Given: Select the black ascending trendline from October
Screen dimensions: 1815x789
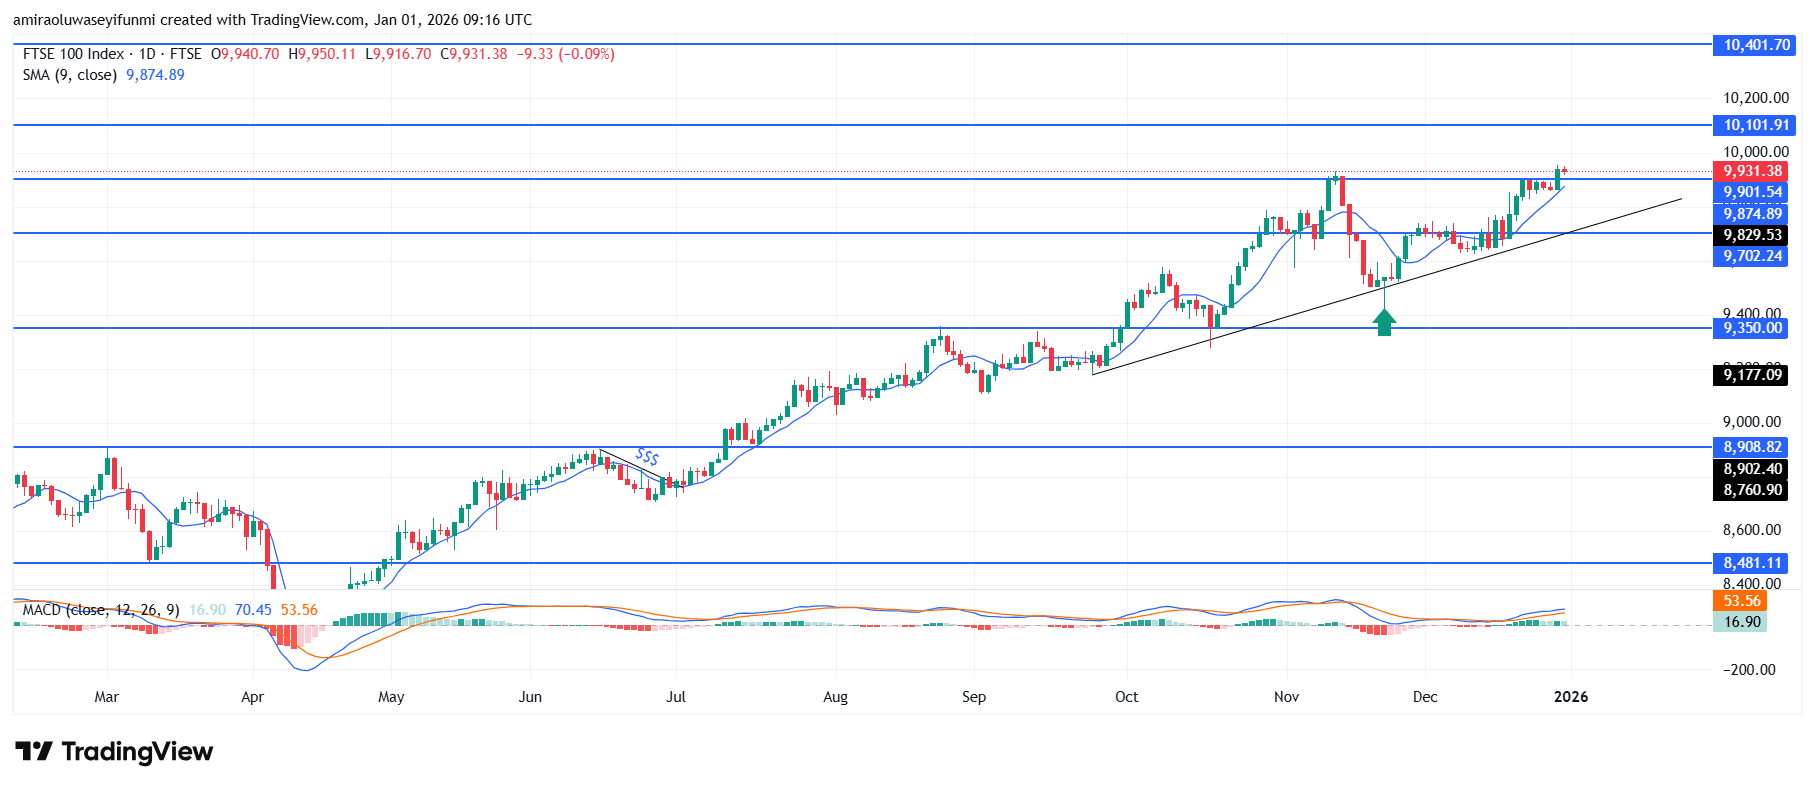Looking at the screenshot, I should pos(1387,286).
